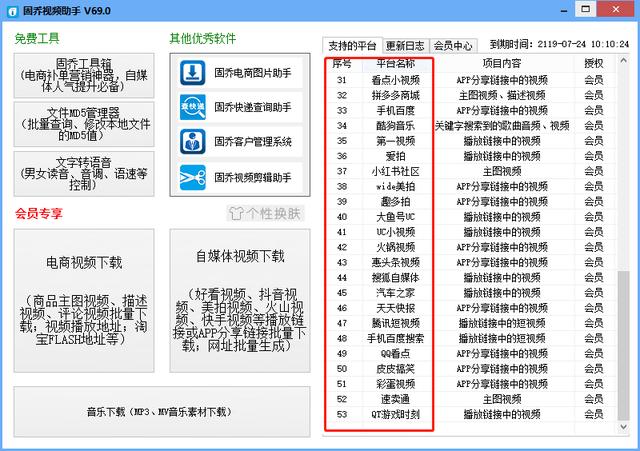Select row 48 手机百度搜索

coord(471,338)
